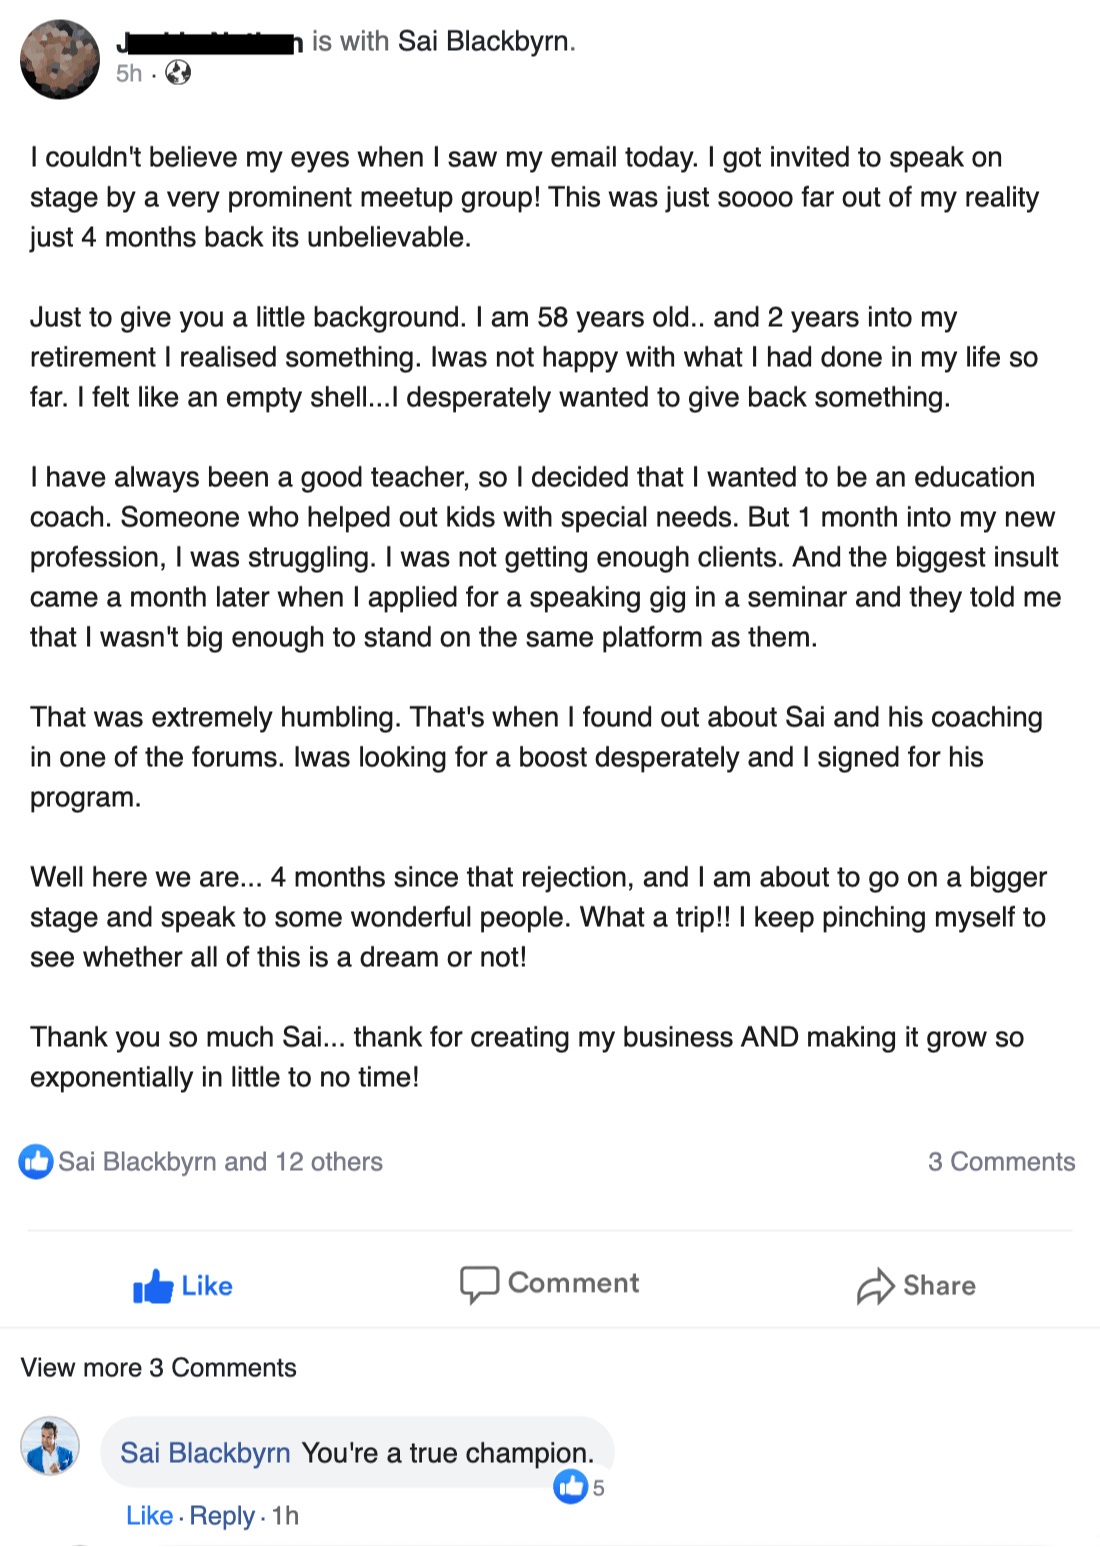Open the post author's blurred profile picture
This screenshot has height=1547, width=1100.
(x=60, y=59)
